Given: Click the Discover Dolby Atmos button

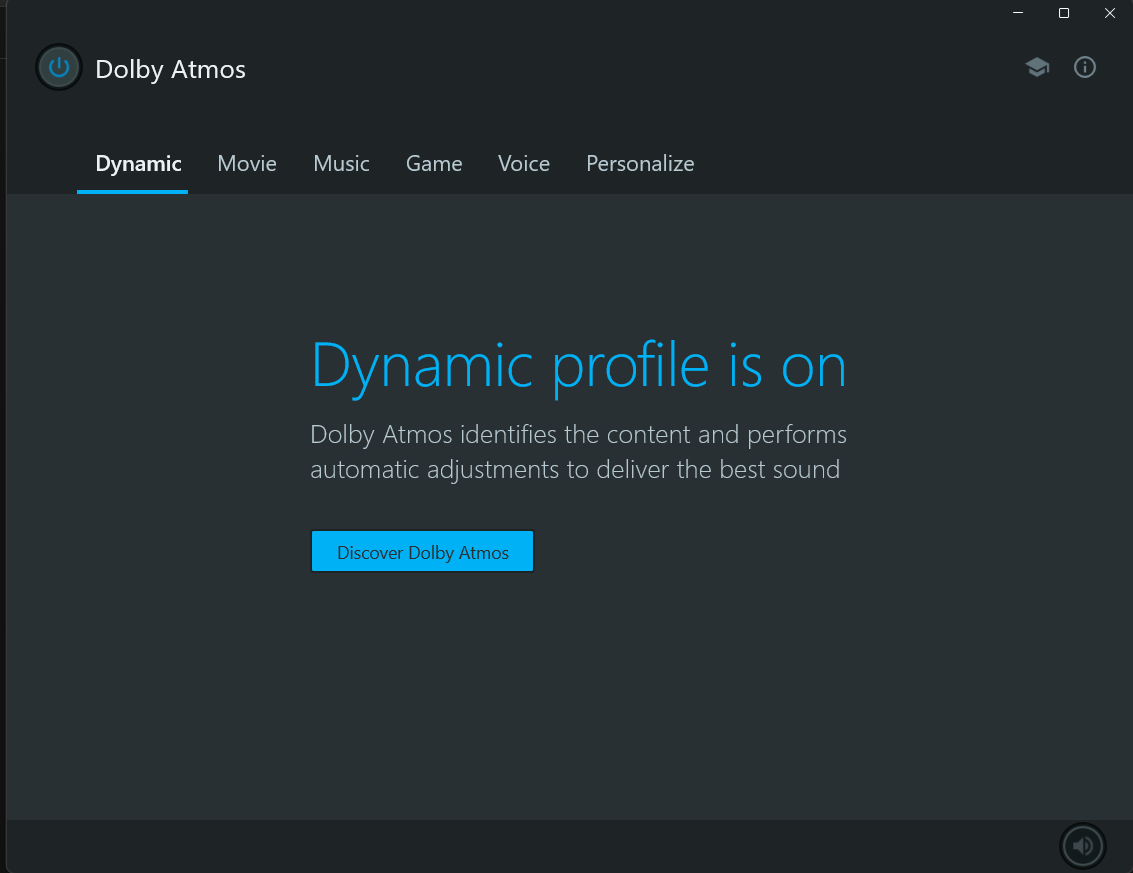Looking at the screenshot, I should point(423,551).
